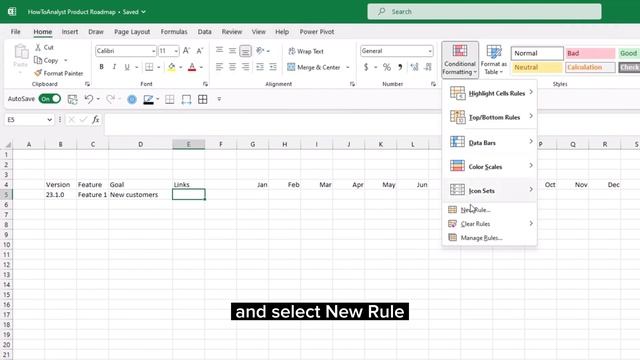Click the Copy icon in Clipboard
The image size is (640, 360).
tap(38, 60)
